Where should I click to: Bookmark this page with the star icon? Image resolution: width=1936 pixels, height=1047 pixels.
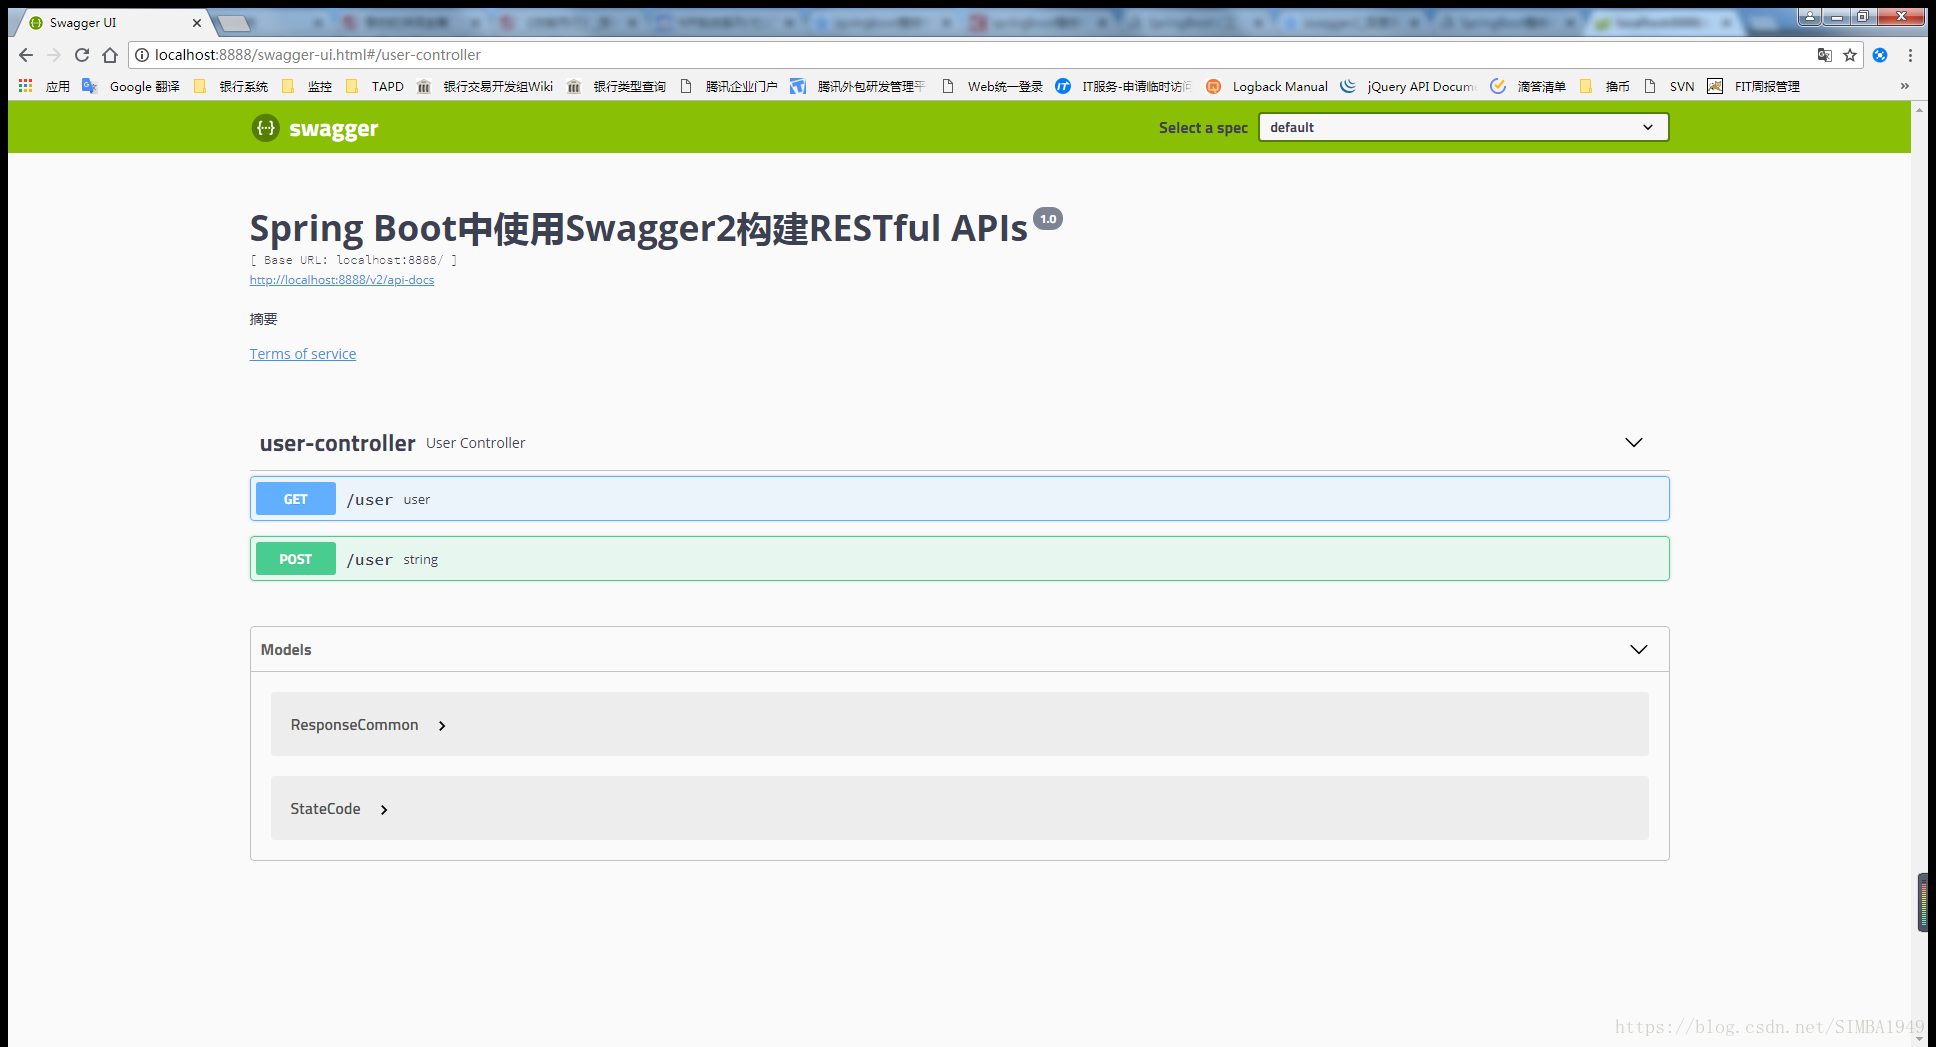[1850, 55]
